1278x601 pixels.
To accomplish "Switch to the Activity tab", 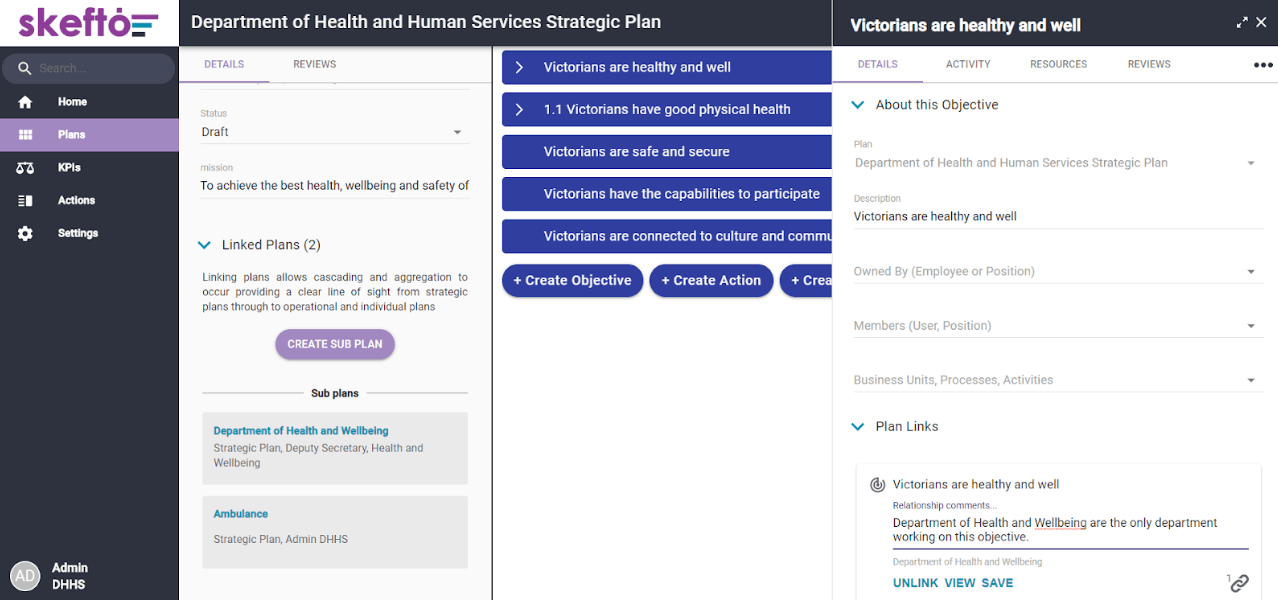I will click(968, 64).
